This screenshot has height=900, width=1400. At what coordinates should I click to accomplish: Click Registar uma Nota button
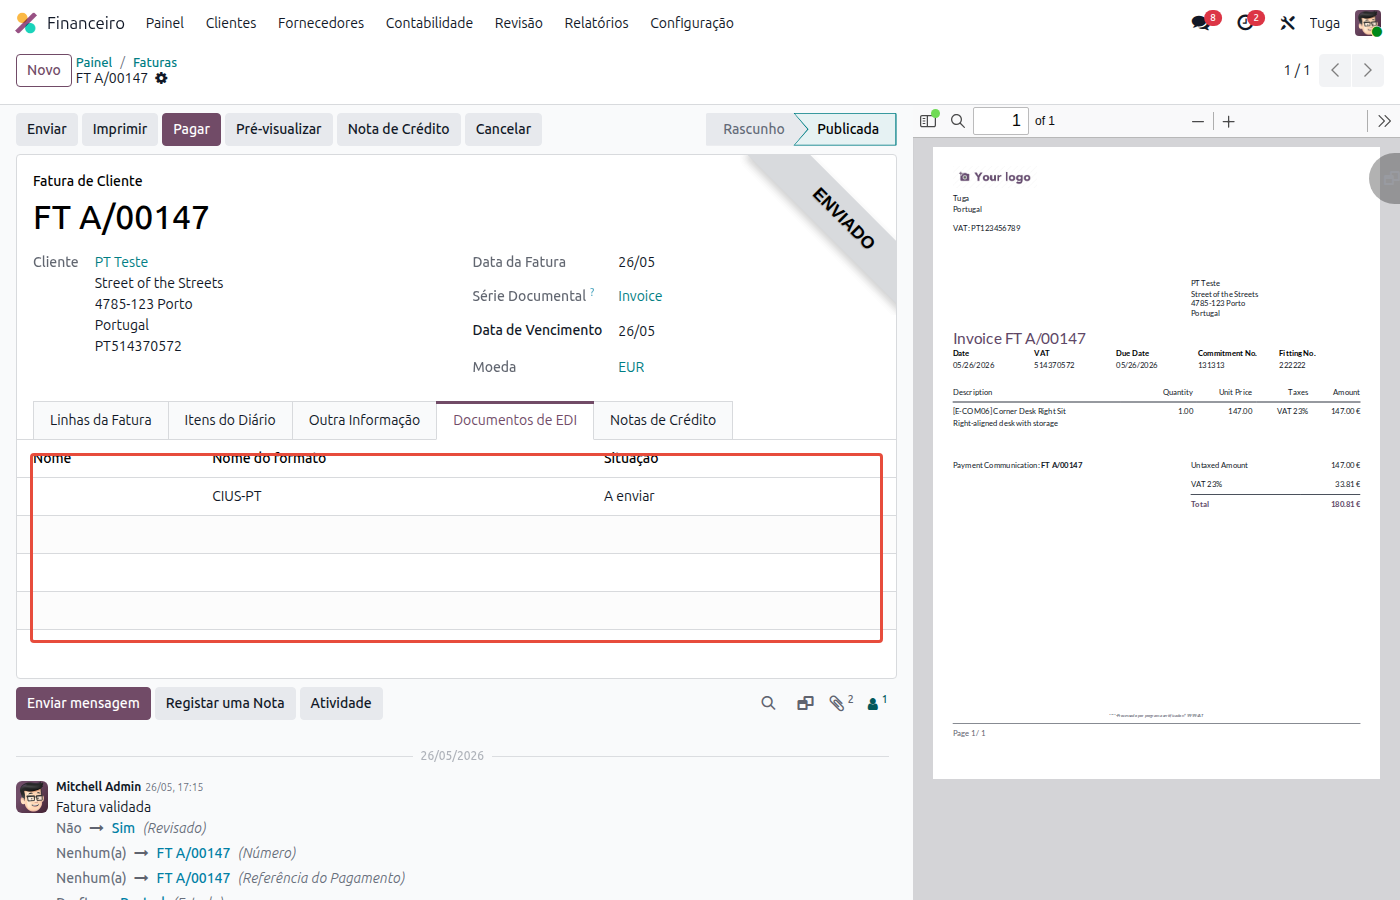(x=225, y=703)
